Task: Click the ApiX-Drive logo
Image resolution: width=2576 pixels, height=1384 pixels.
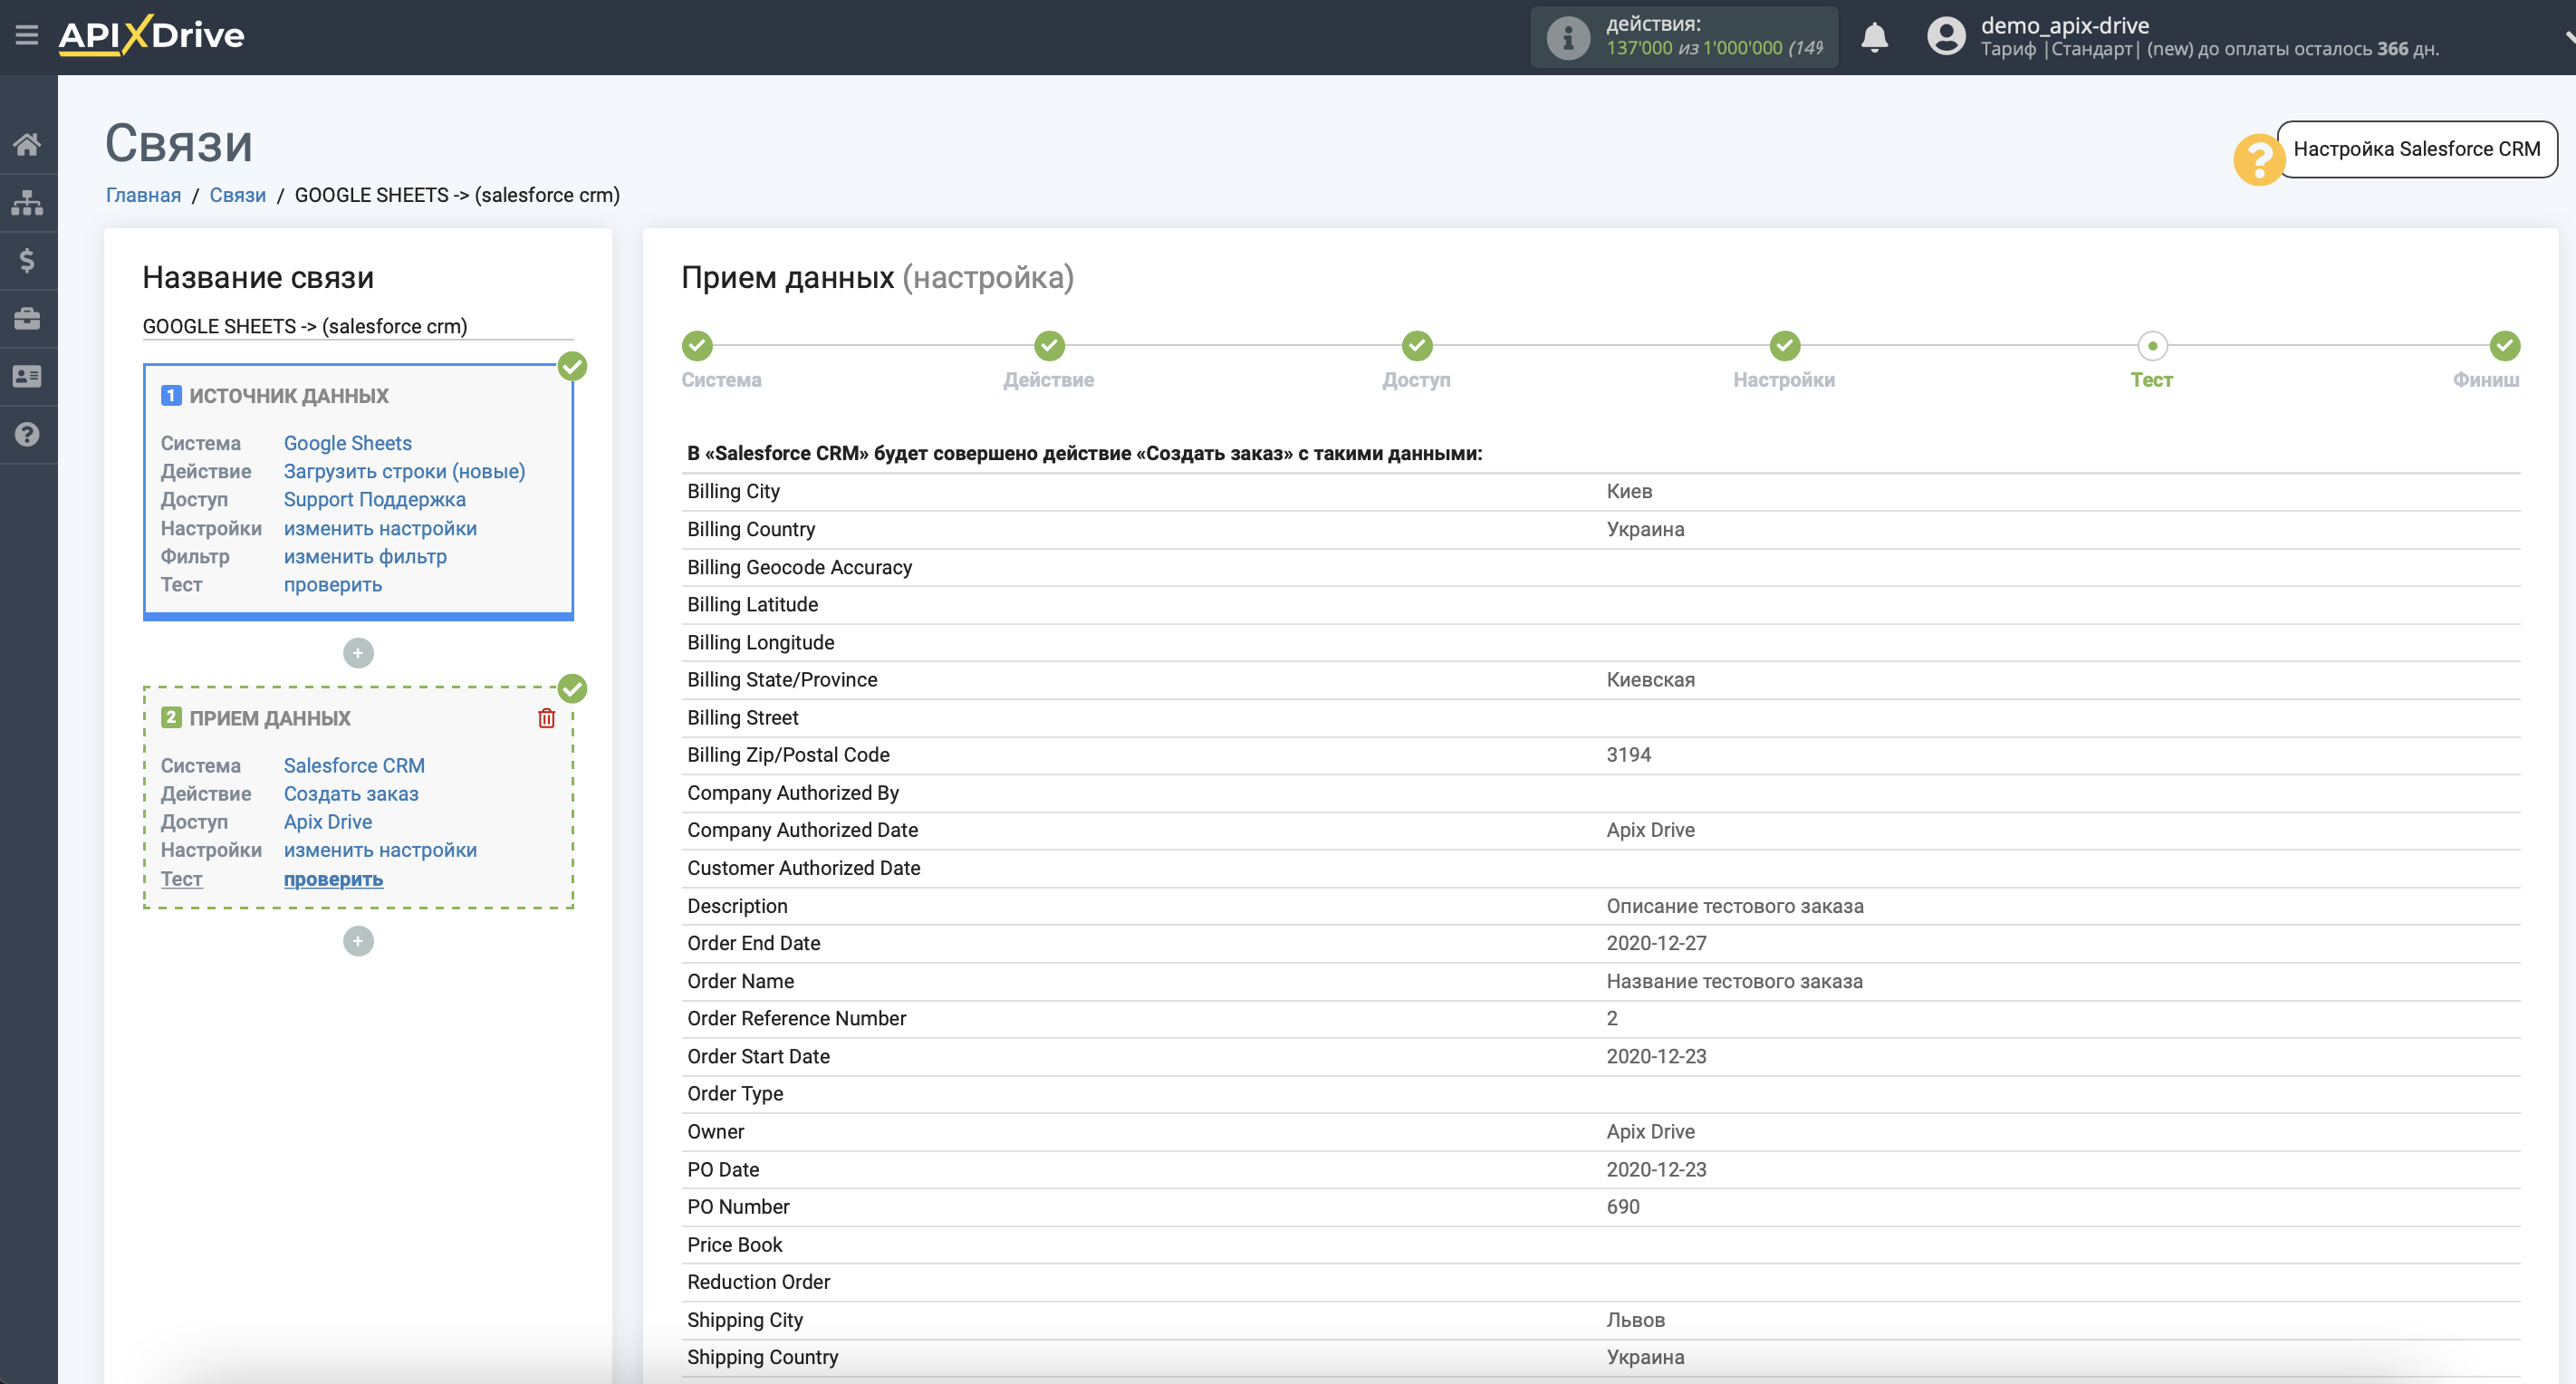Action: coord(151,36)
